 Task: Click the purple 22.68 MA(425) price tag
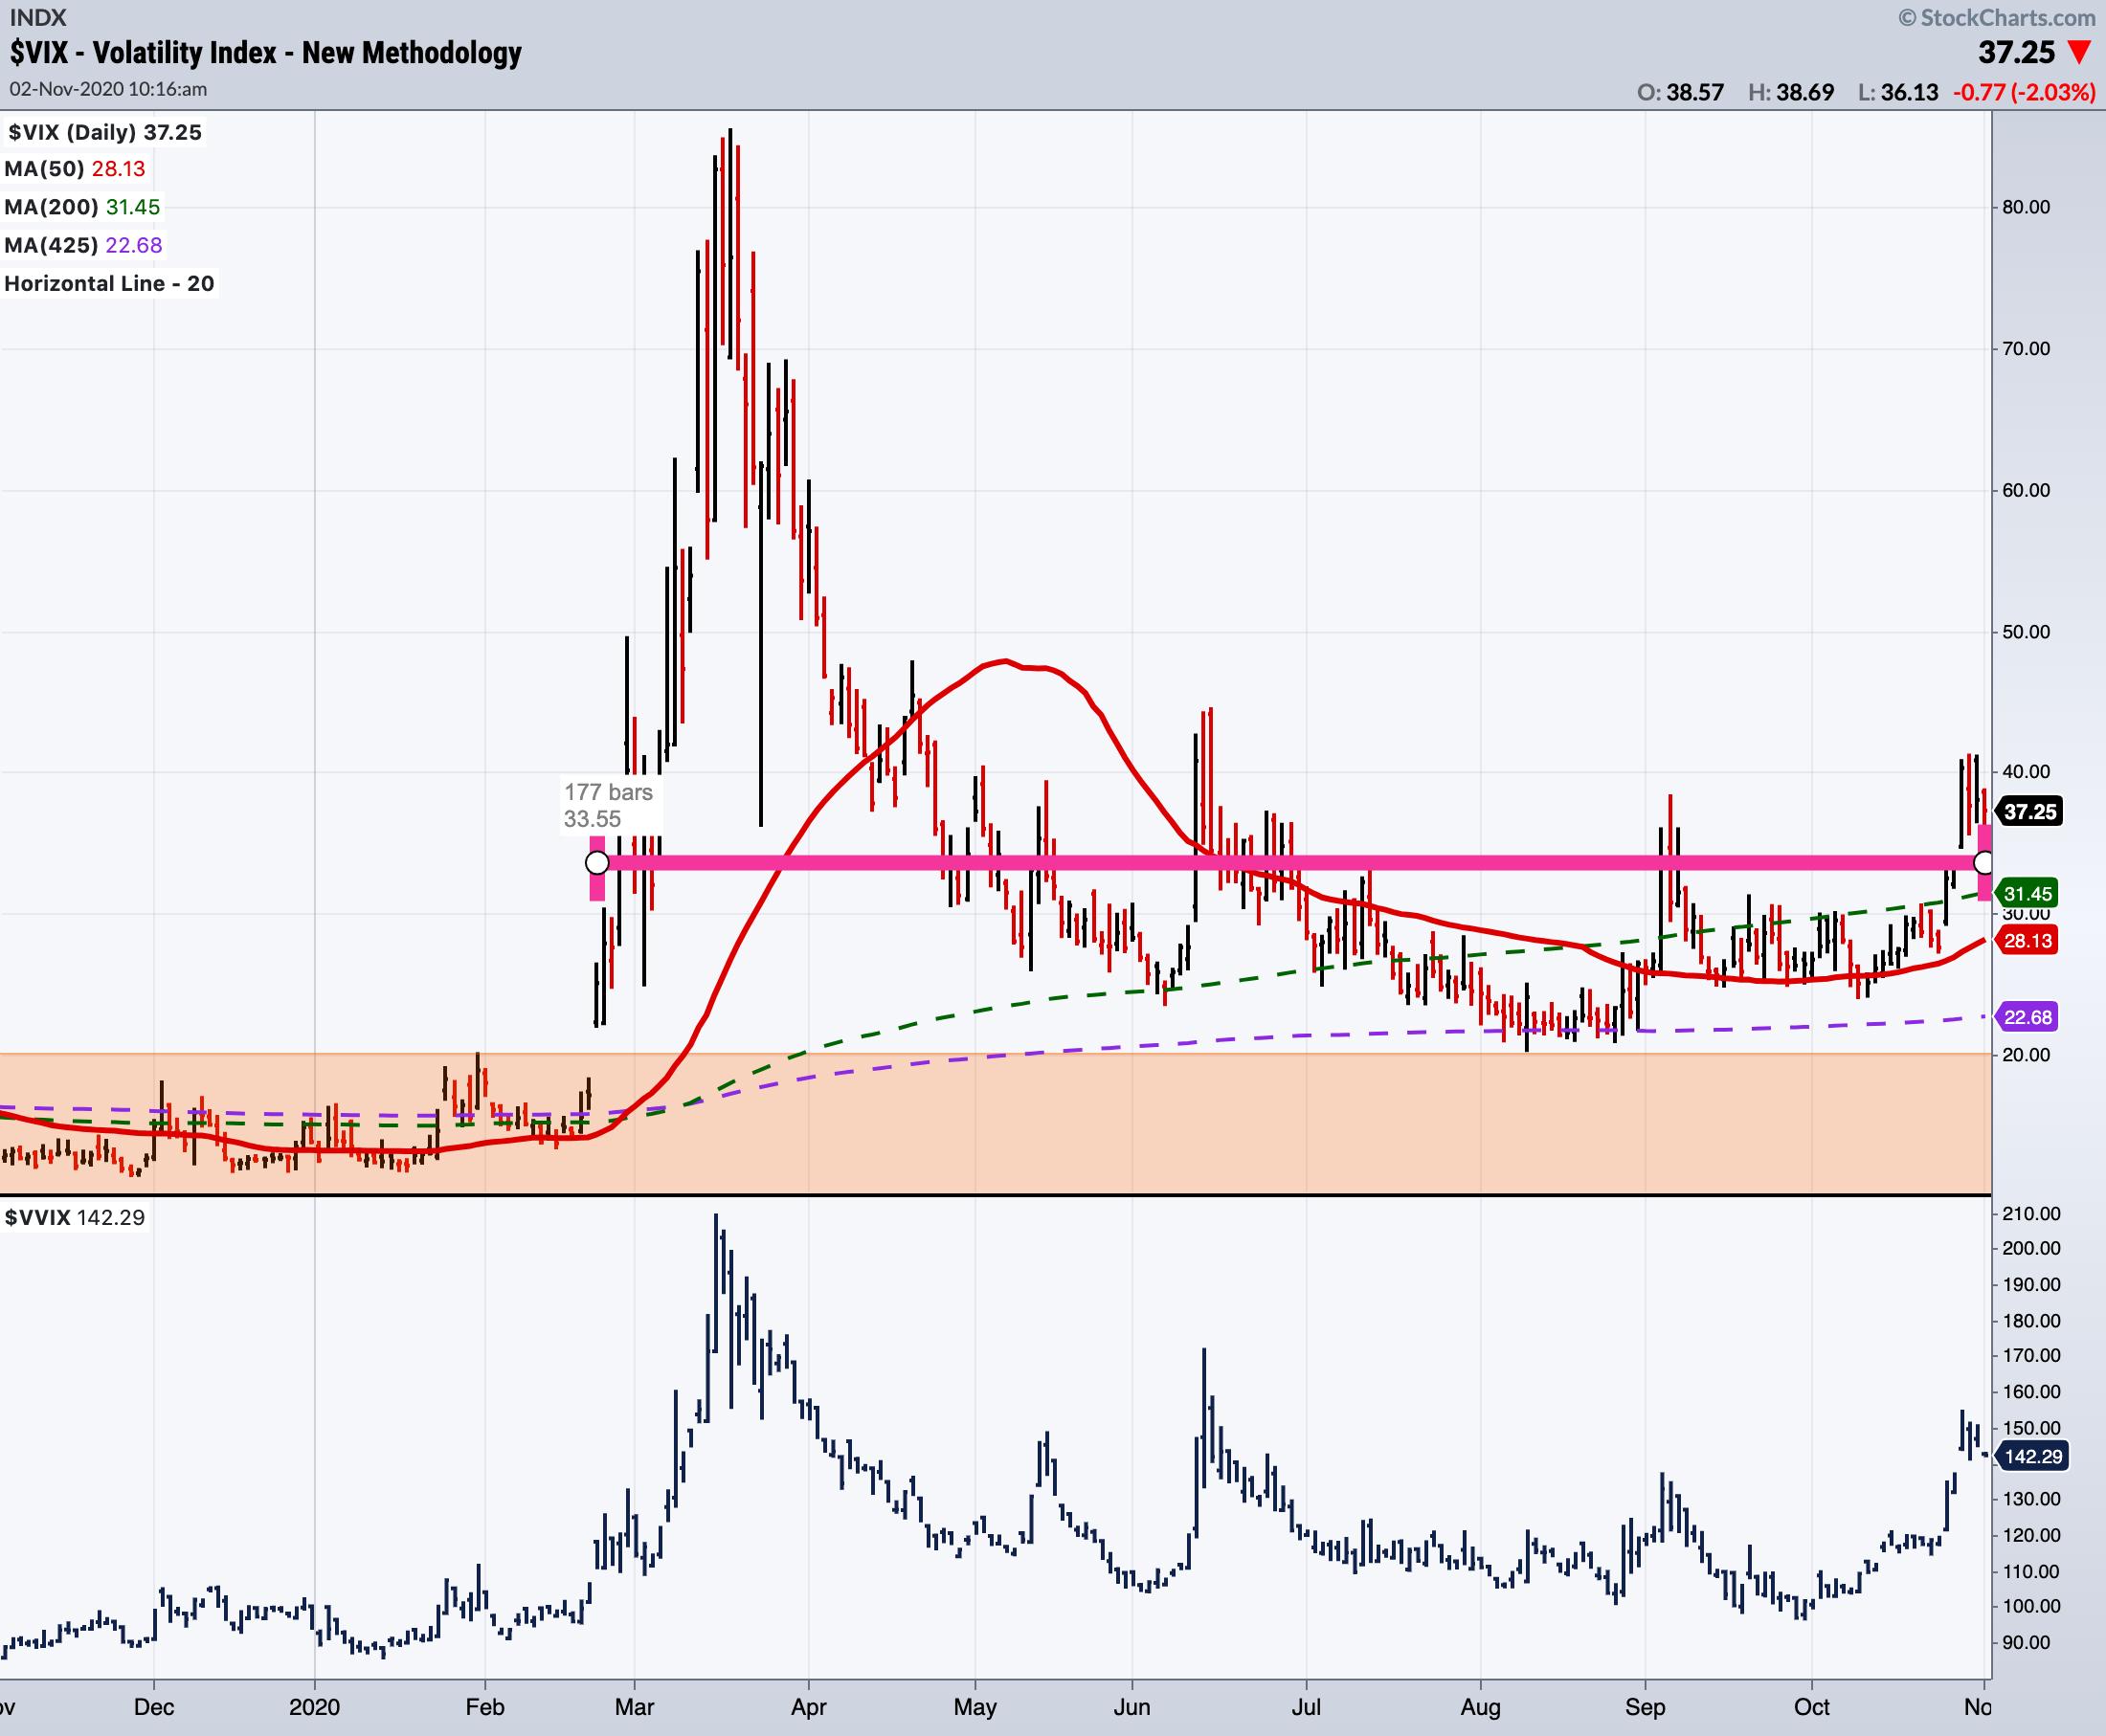coord(2027,1017)
